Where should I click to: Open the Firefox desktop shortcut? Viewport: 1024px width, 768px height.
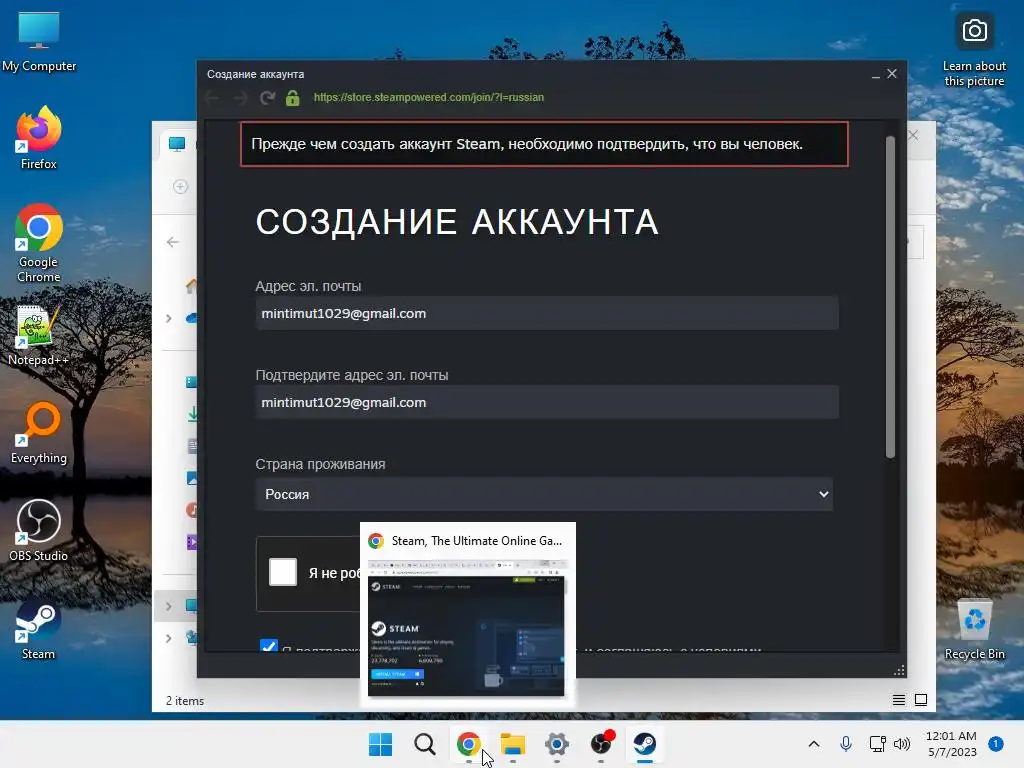tap(39, 138)
